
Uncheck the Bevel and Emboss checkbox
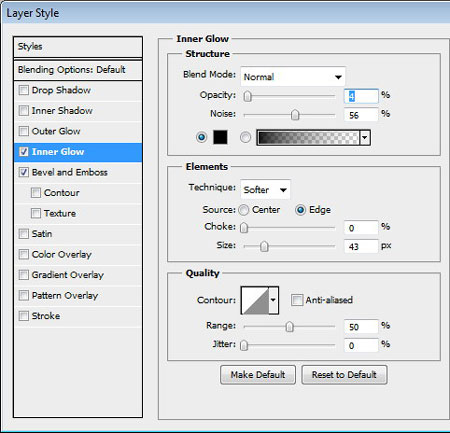24,172
